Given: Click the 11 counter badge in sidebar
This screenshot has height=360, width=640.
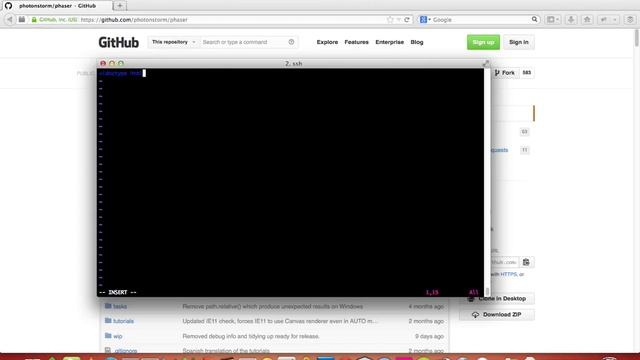Looking at the screenshot, I should click(x=524, y=150).
